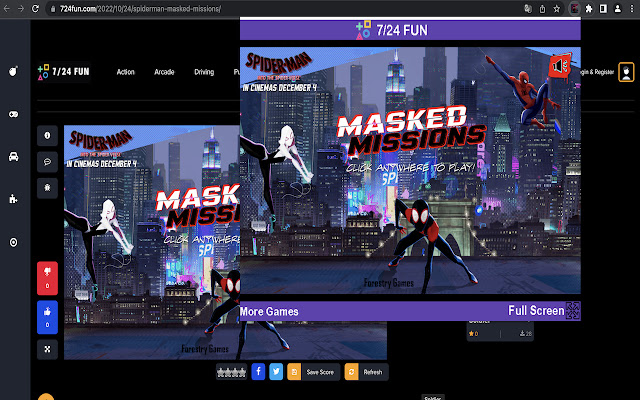
Task: Click the target circle icon in left sidebar
Action: click(x=13, y=242)
